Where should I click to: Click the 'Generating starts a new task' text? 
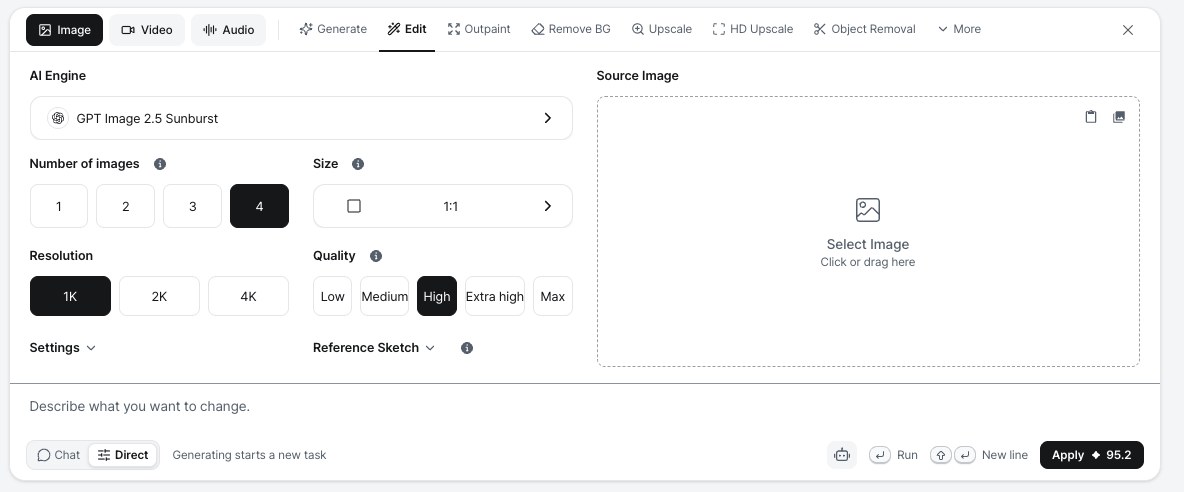pos(249,455)
